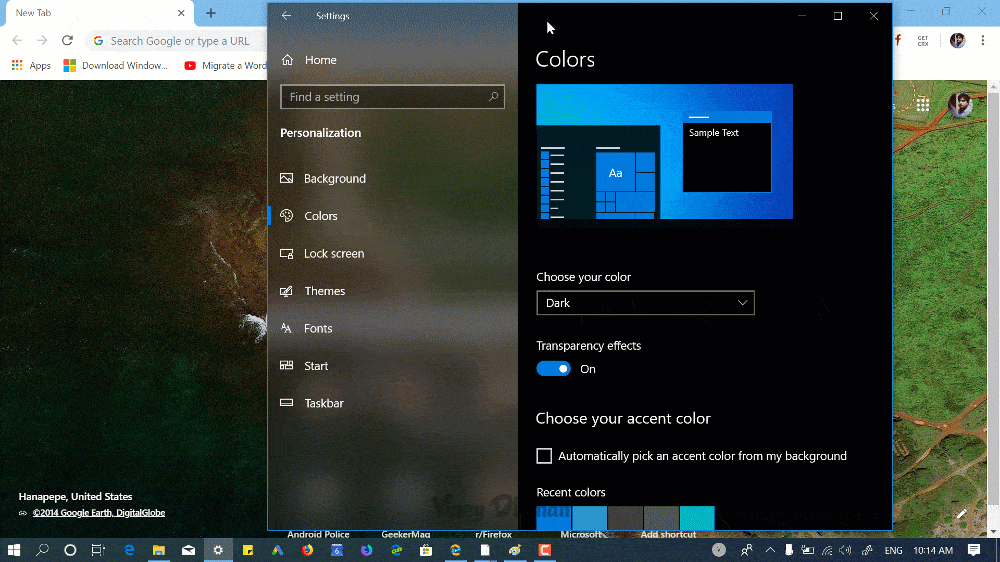Turn off Transparency effects toggle
This screenshot has height=562, width=1000.
(x=553, y=369)
